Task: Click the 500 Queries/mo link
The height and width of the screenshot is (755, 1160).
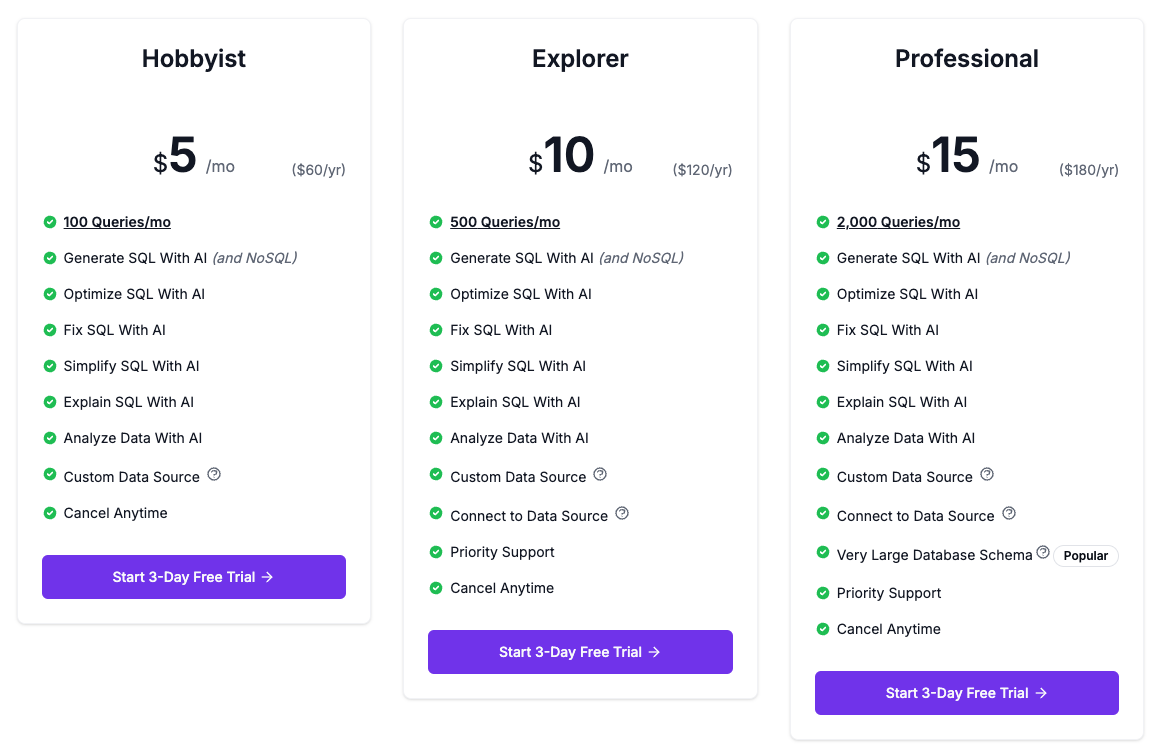Action: 505,222
